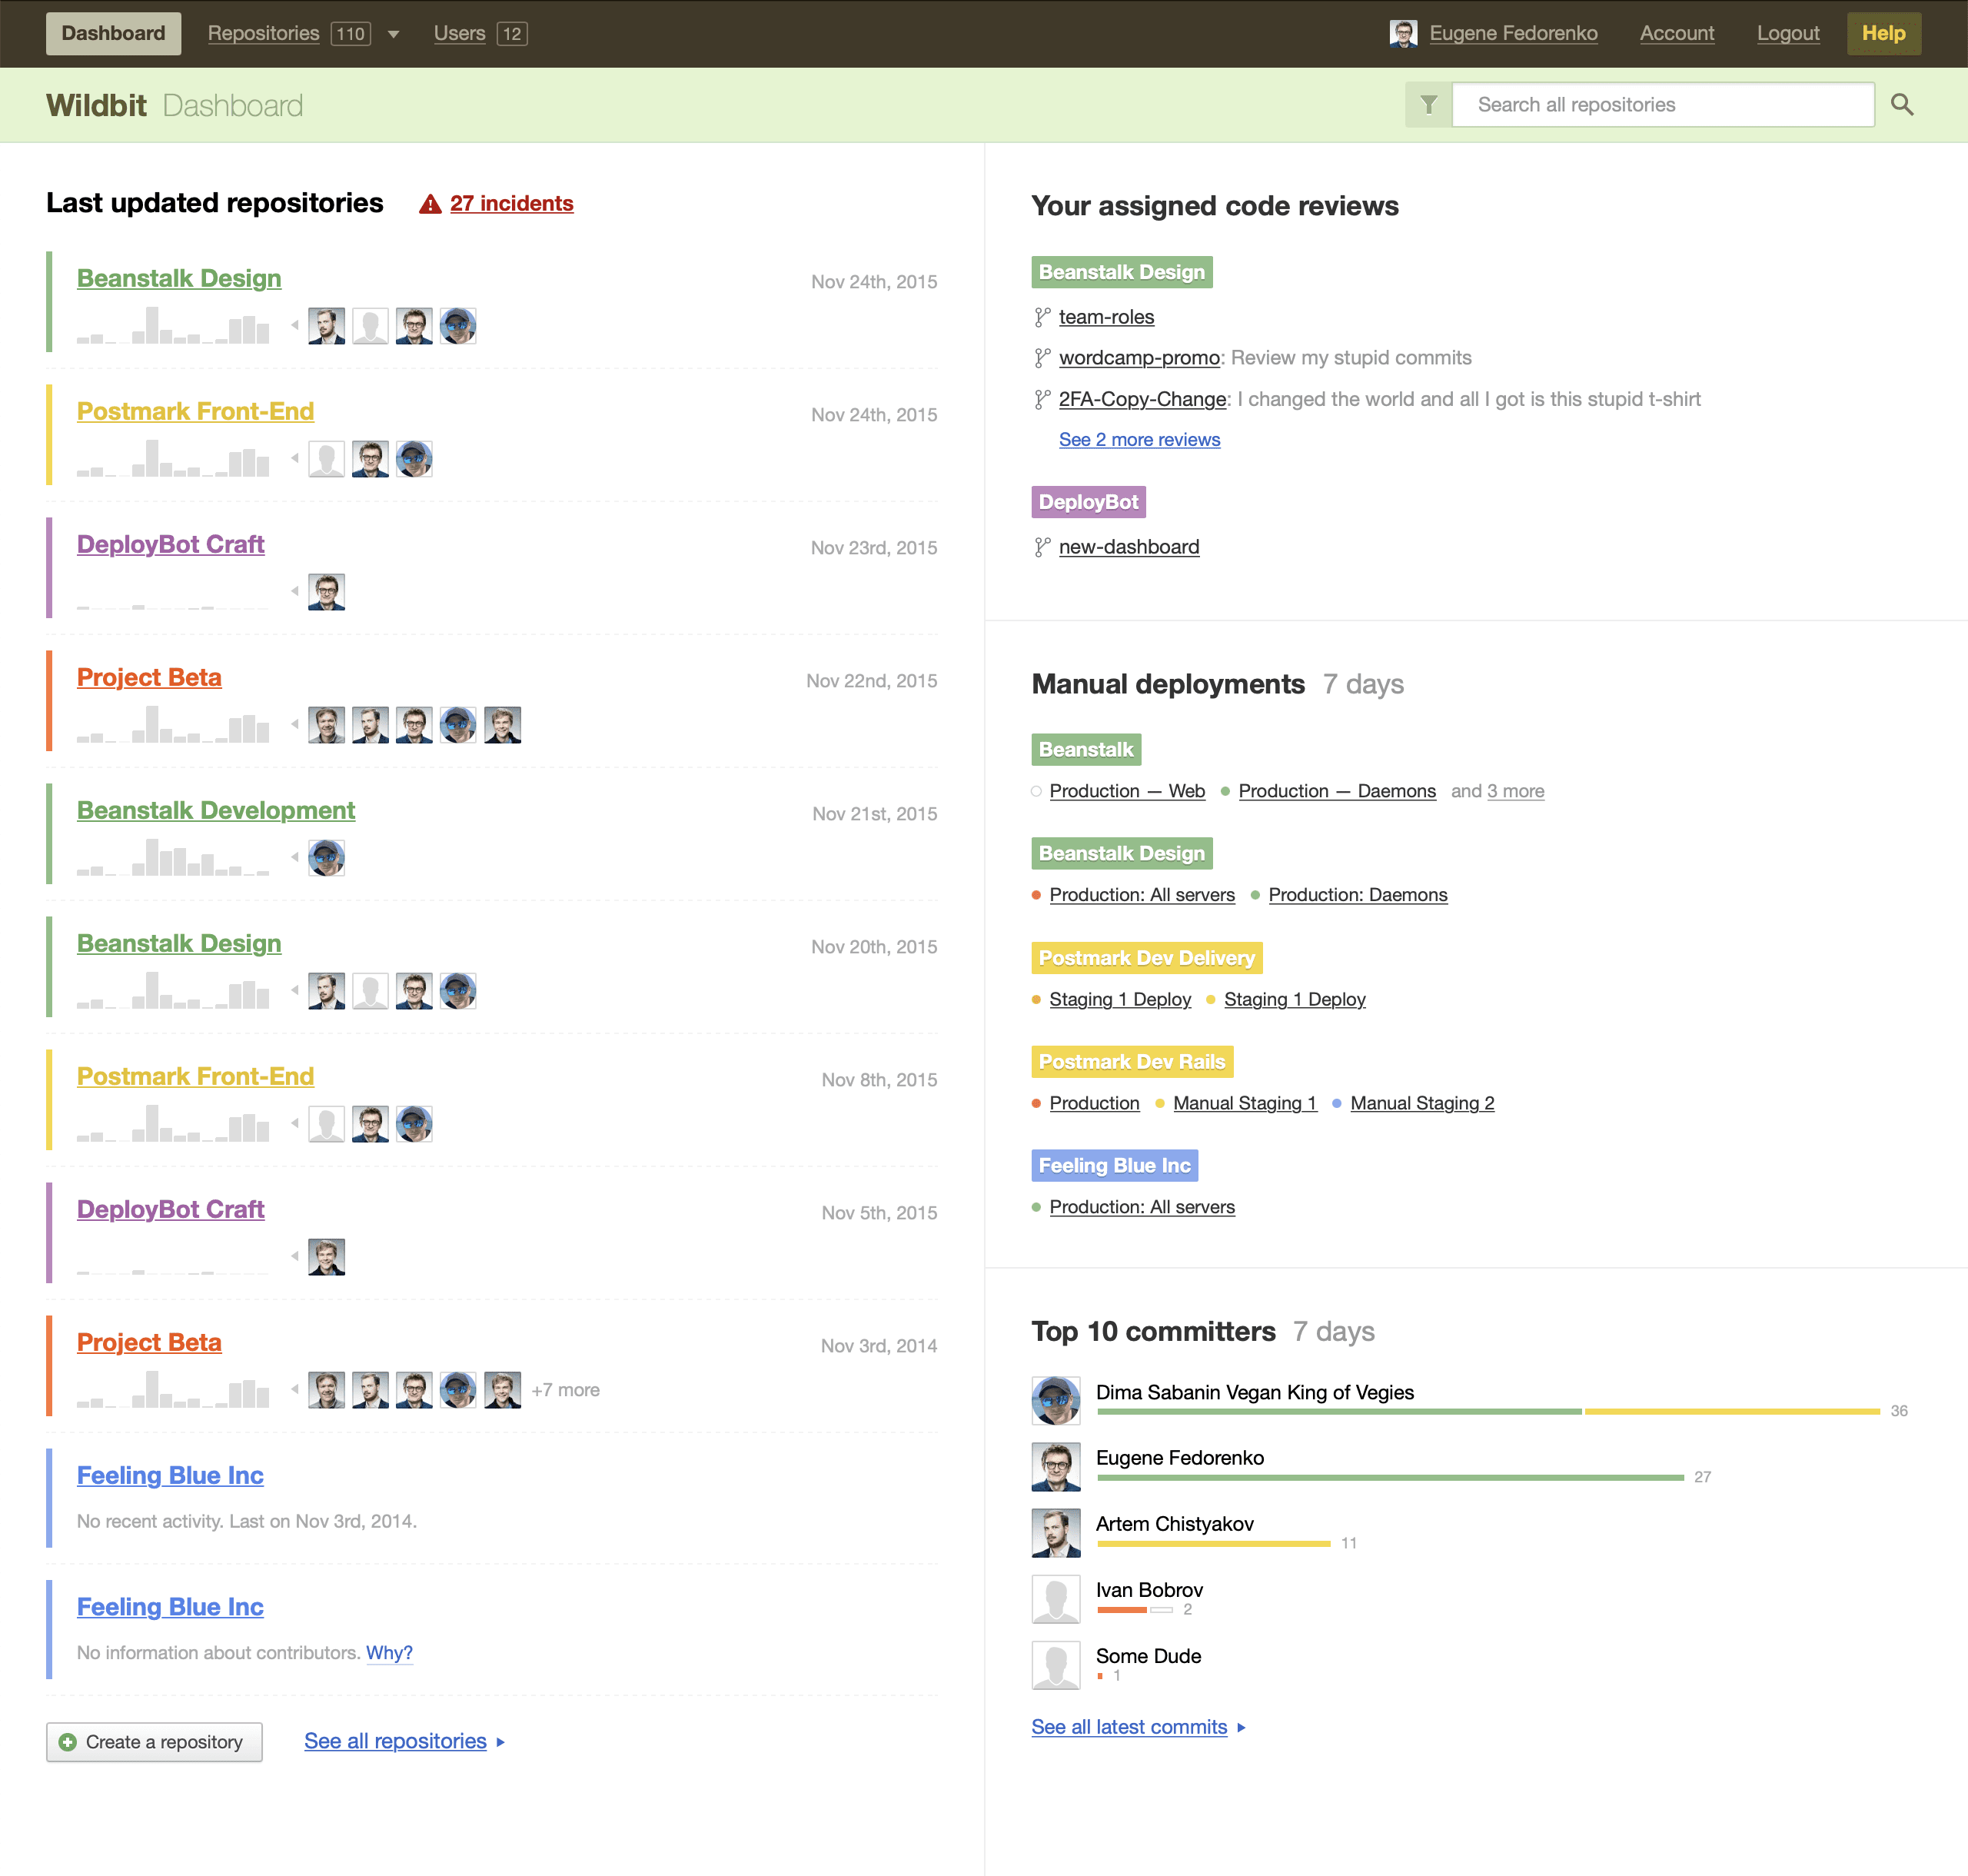Screen dimensions: 1968x1876
Task: Click the Create a repository button
Action: 154,1742
